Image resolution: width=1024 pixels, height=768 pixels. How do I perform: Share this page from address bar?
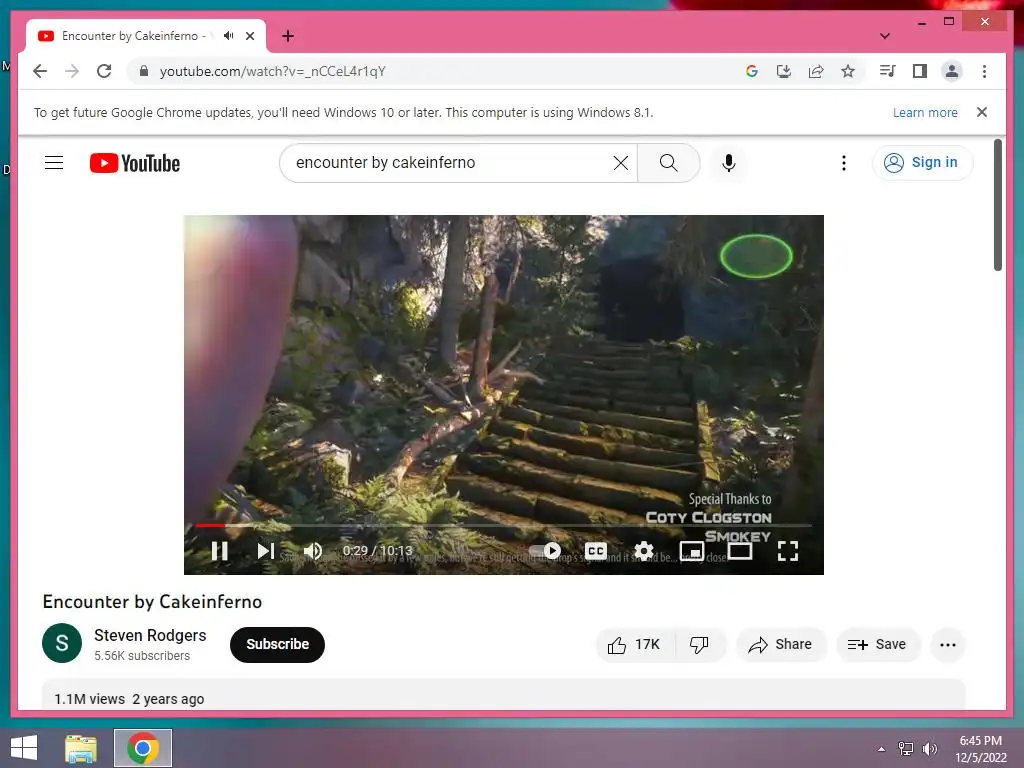click(816, 71)
